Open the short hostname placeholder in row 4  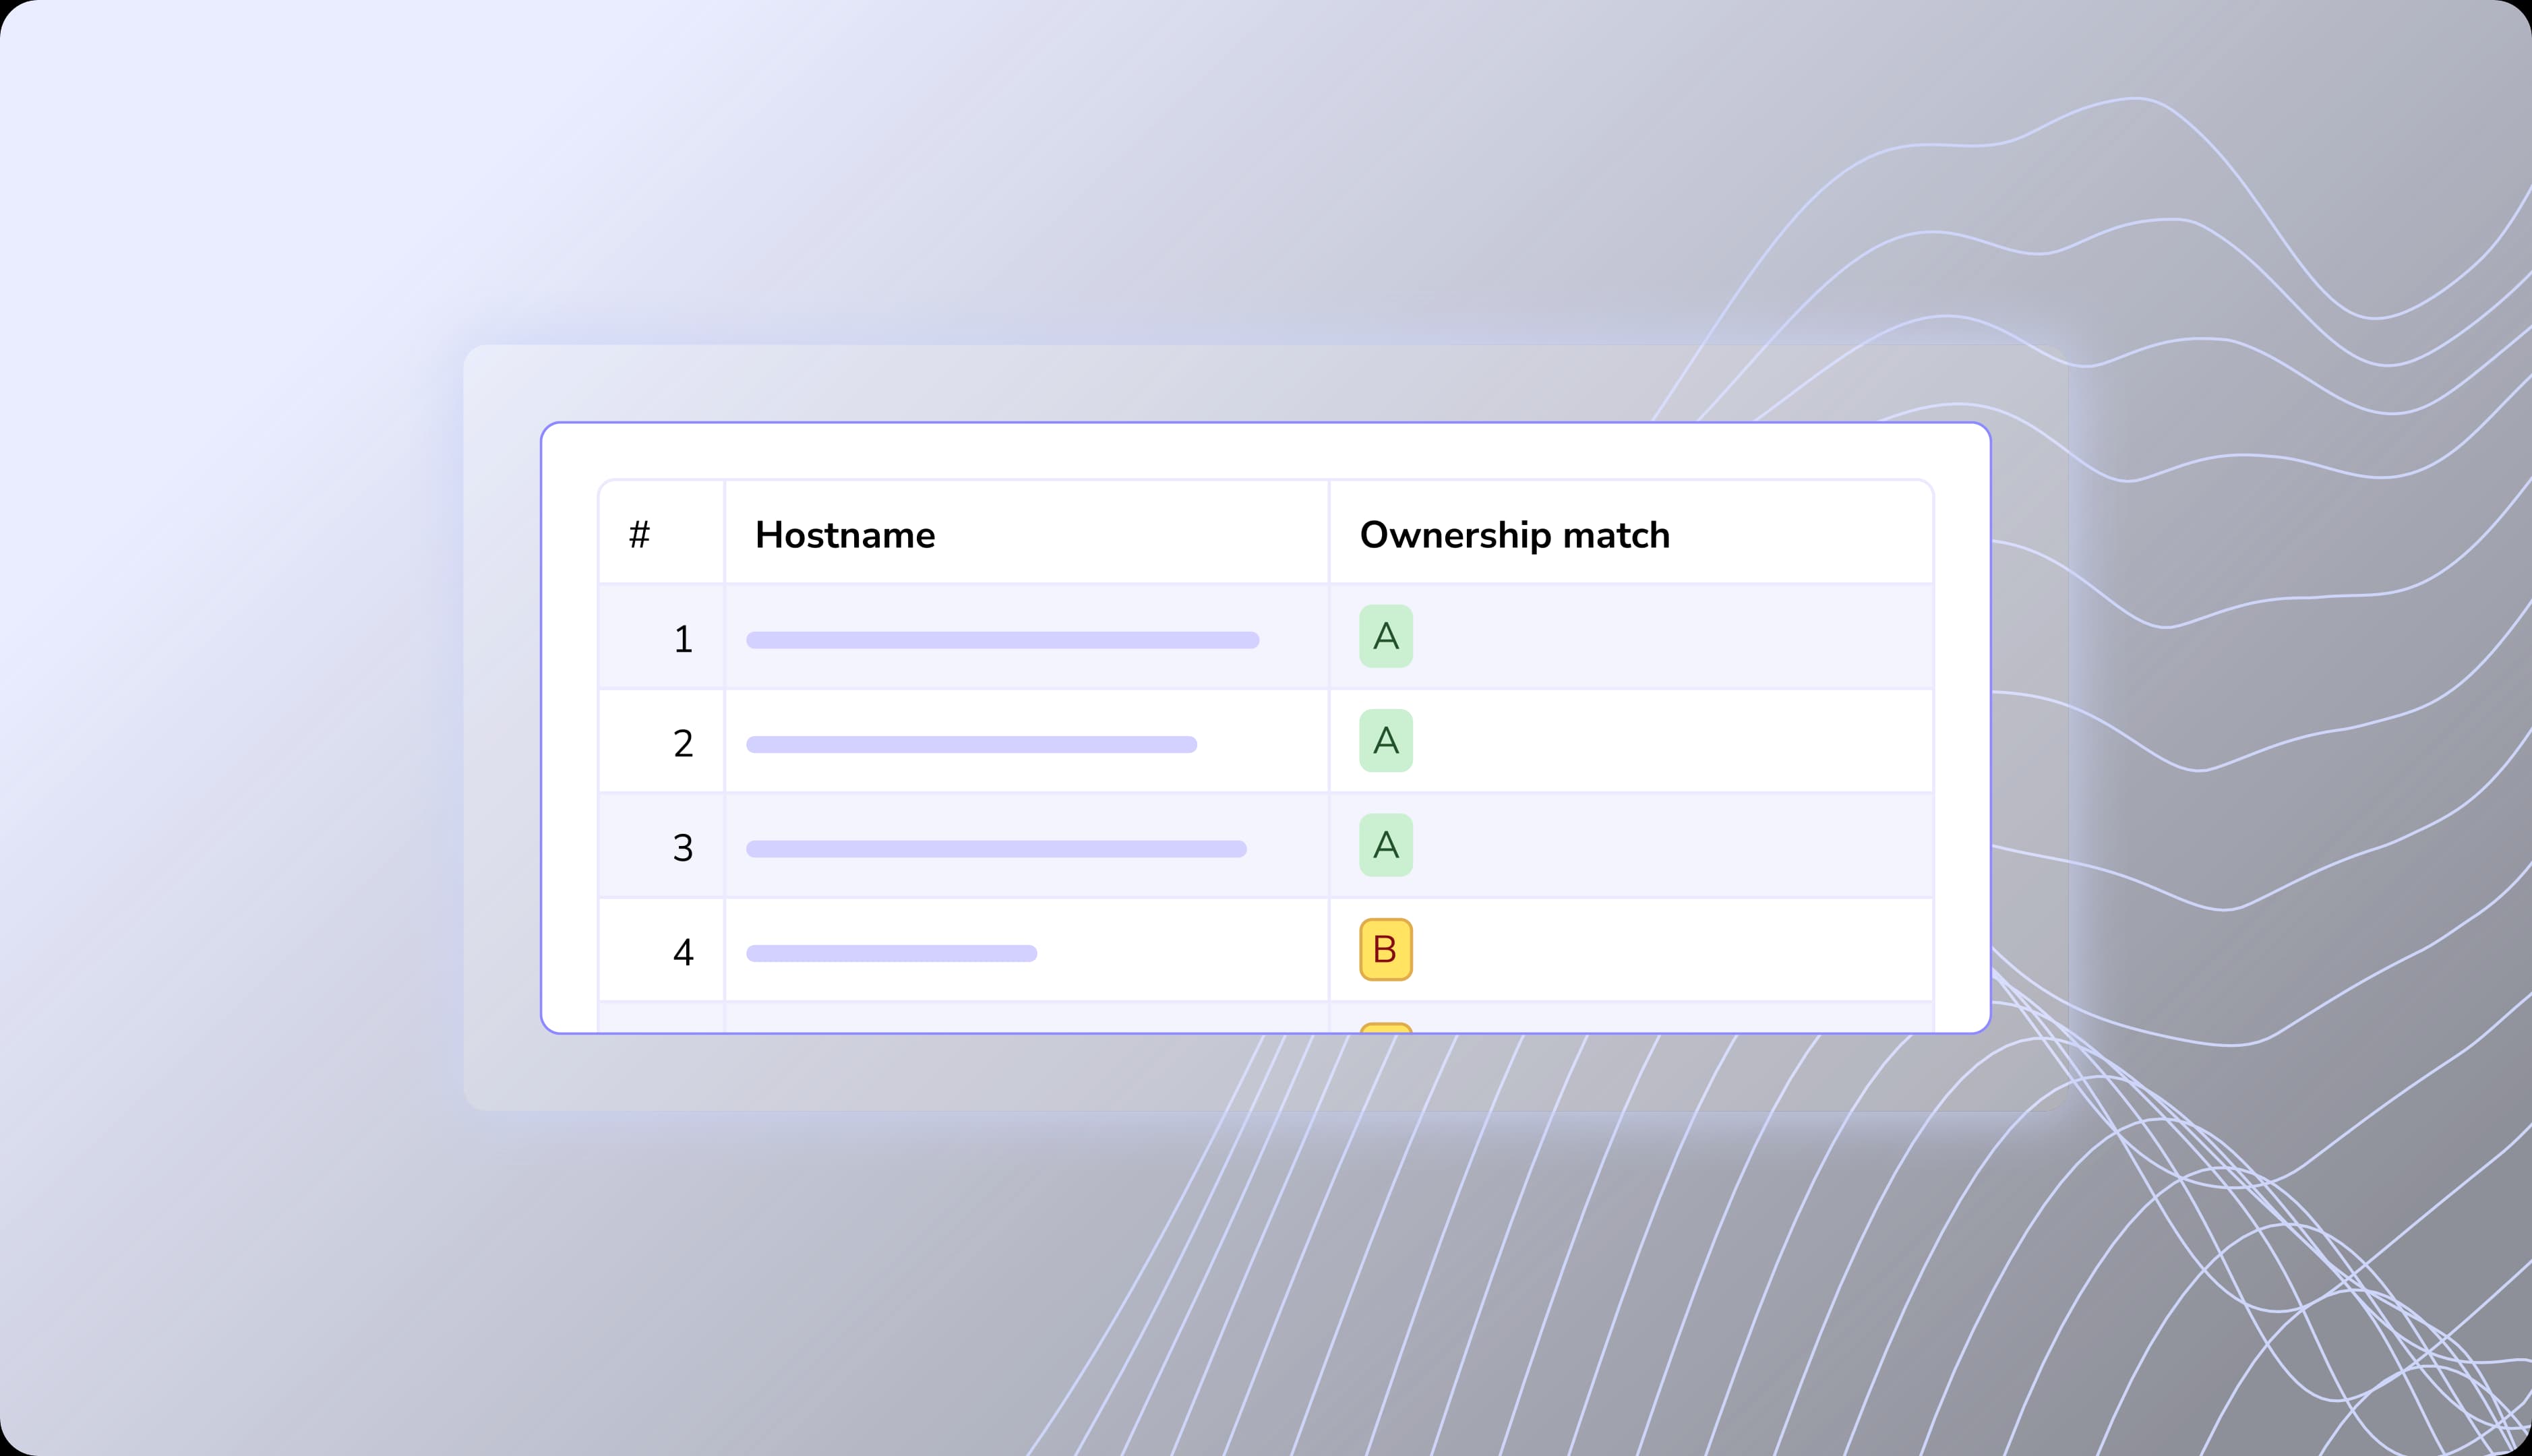[891, 953]
